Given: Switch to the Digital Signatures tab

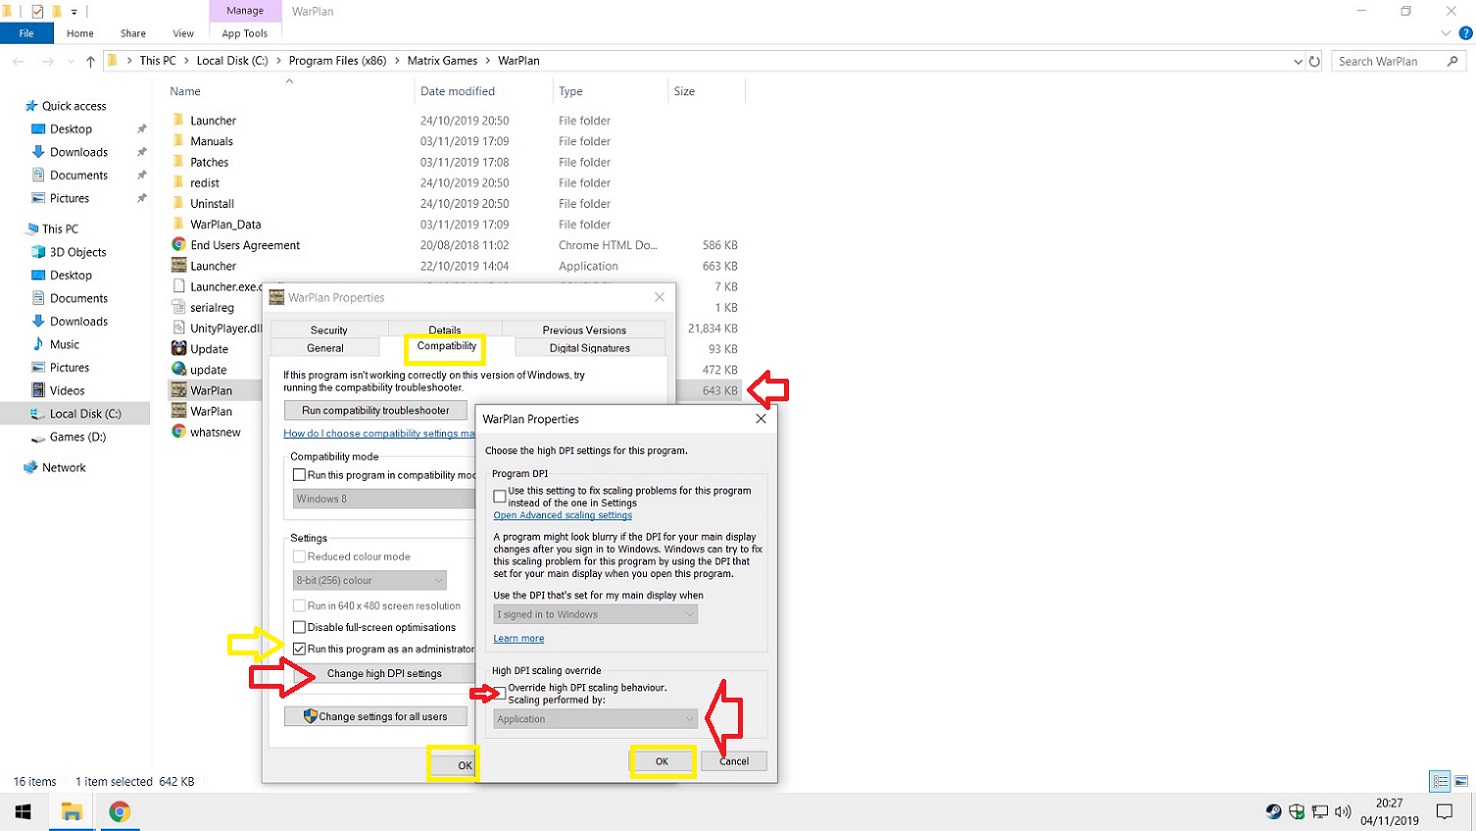Looking at the screenshot, I should coord(589,348).
